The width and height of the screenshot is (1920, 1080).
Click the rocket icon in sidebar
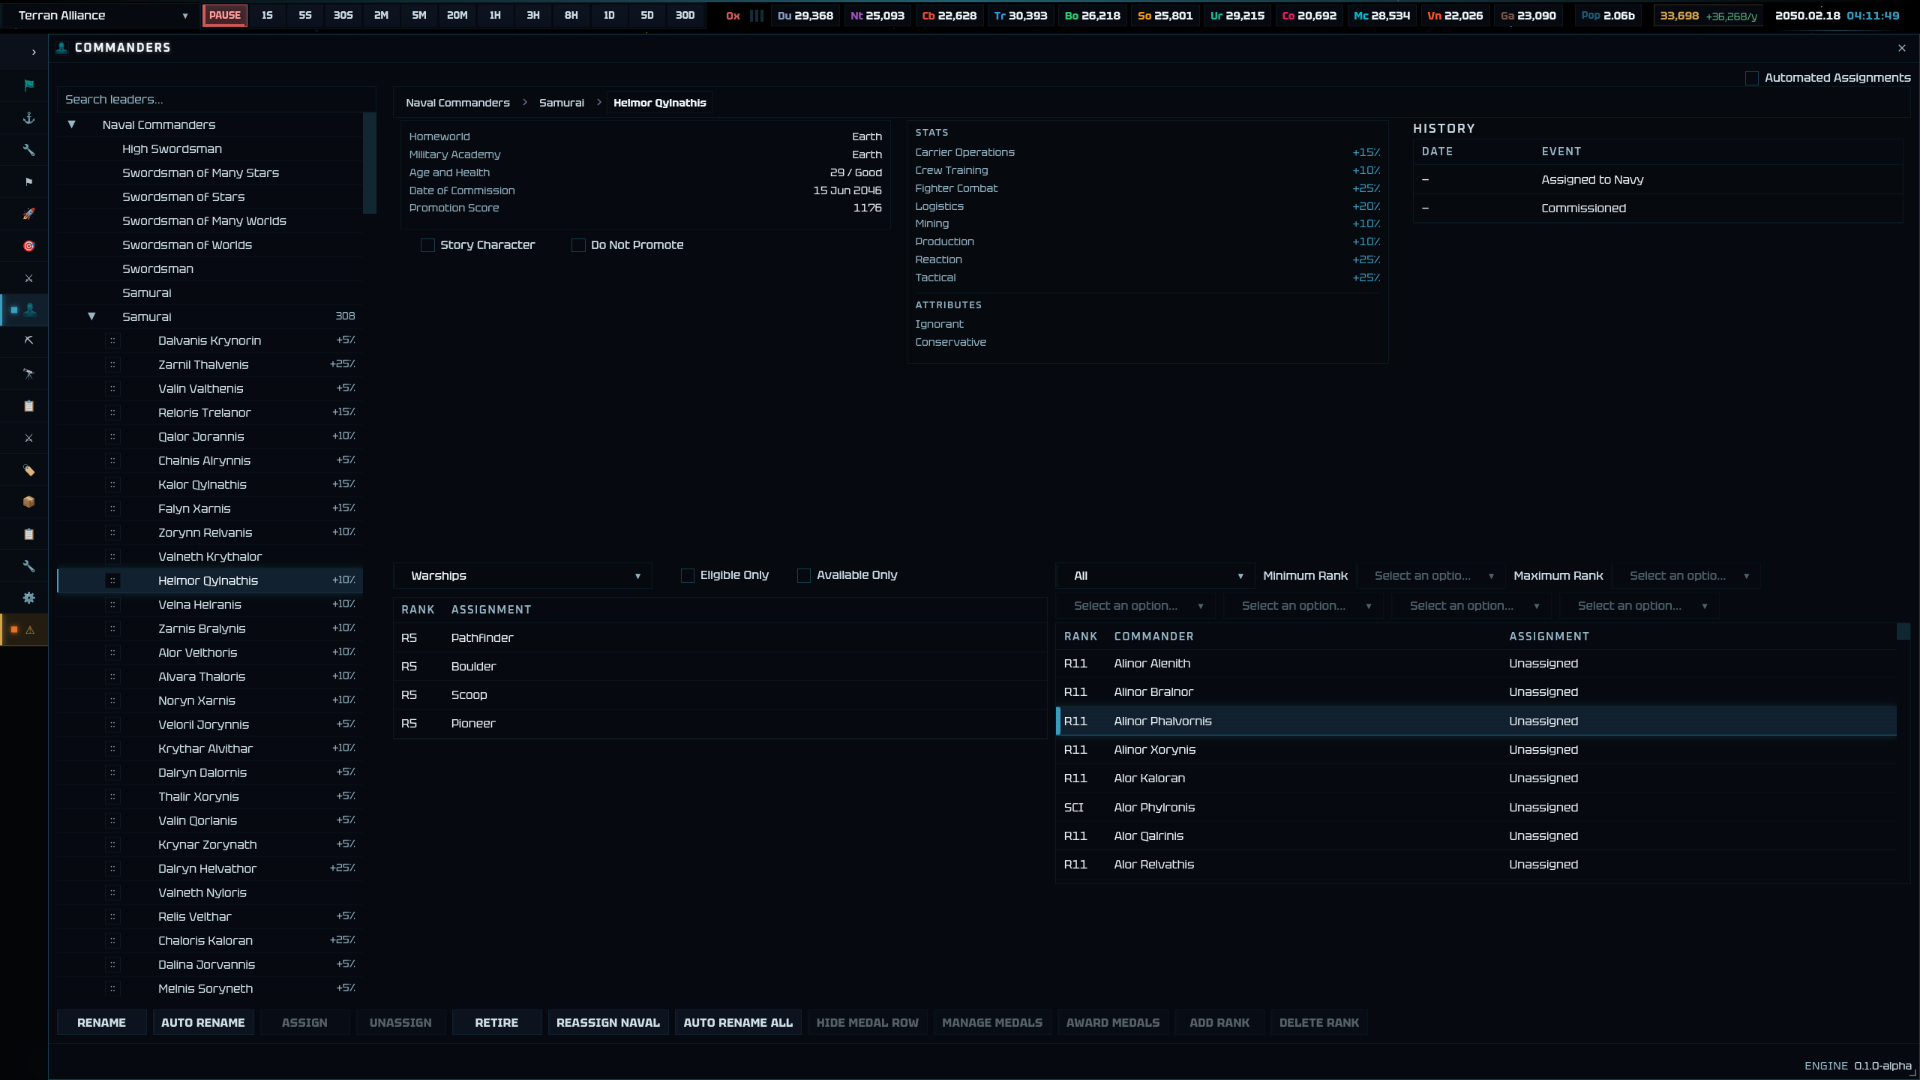point(29,214)
